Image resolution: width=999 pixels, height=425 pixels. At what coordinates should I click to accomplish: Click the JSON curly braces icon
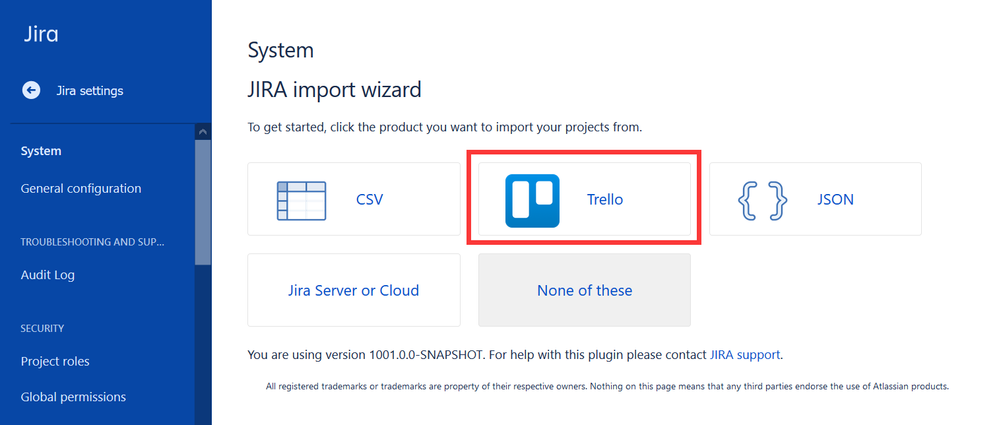(763, 201)
